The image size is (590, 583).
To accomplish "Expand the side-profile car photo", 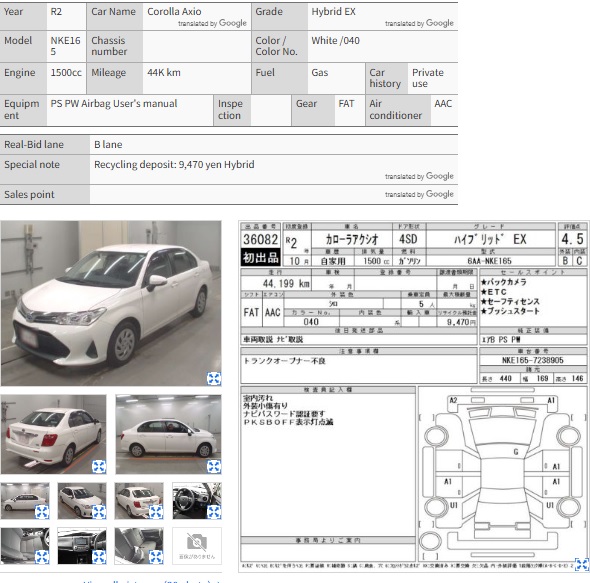I will (x=214, y=466).
